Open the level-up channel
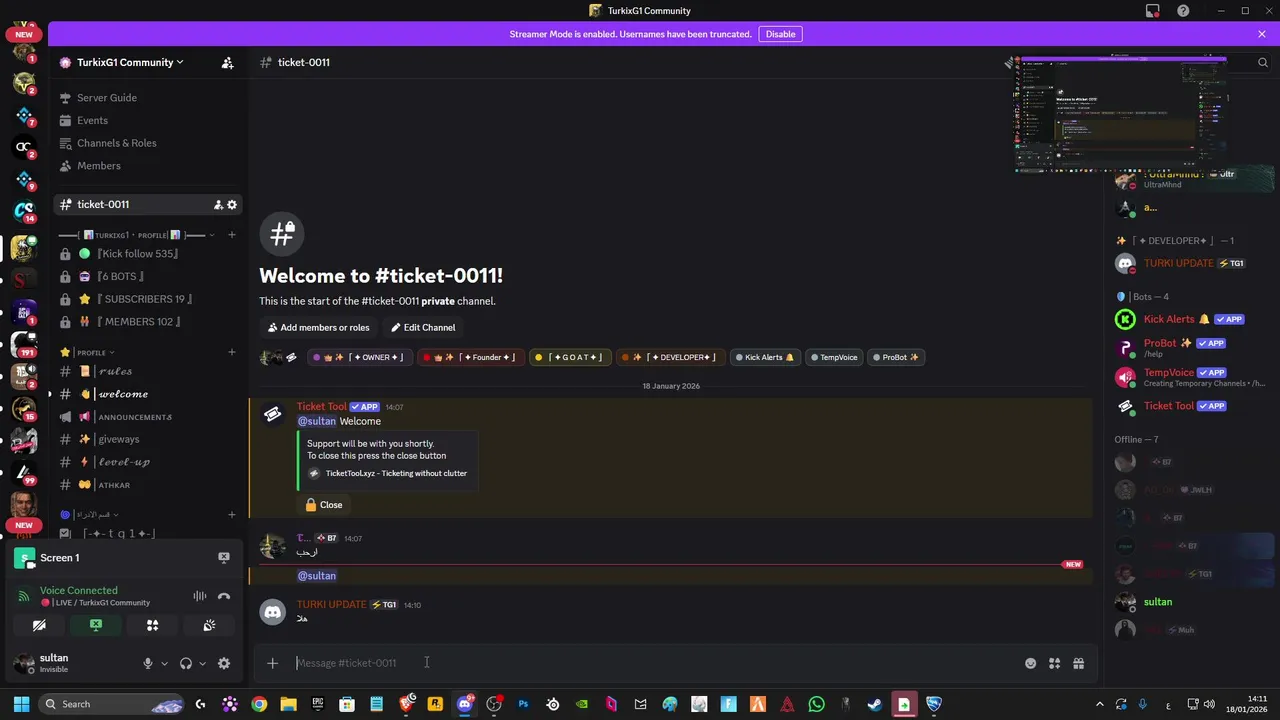The width and height of the screenshot is (1280, 720). point(148,462)
